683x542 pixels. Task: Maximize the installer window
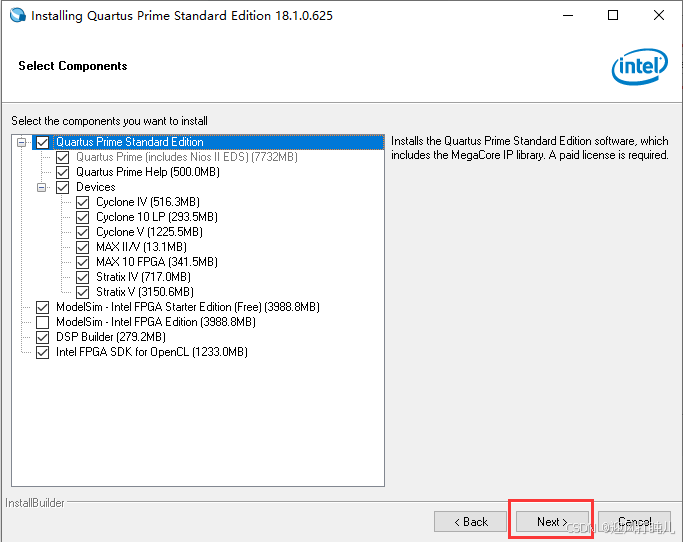click(x=613, y=15)
